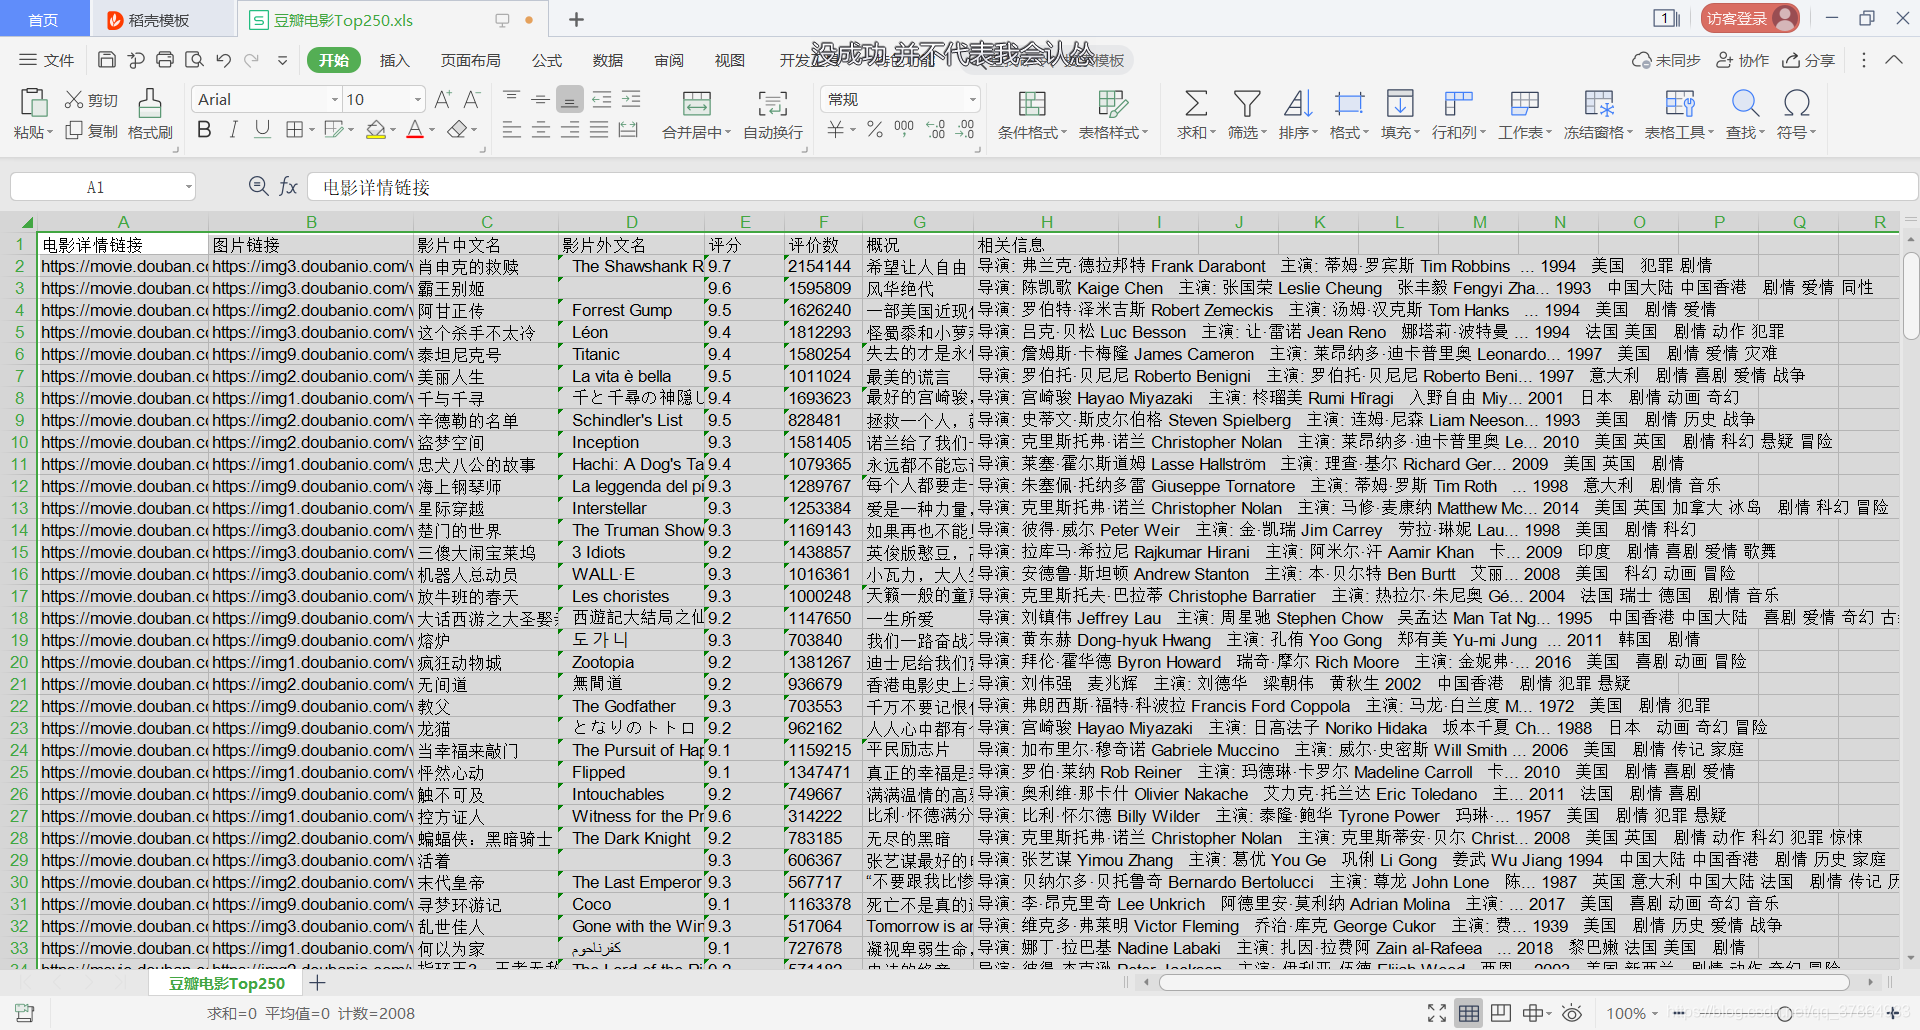Click the Fill down icon
The height and width of the screenshot is (1030, 1920).
pyautogui.click(x=1400, y=103)
